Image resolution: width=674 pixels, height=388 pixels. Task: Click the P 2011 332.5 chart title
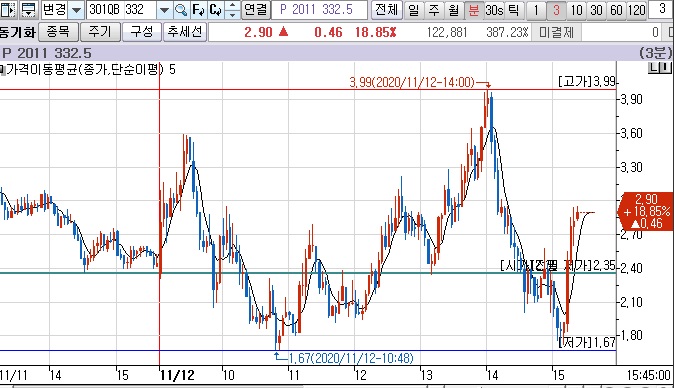click(x=47, y=53)
